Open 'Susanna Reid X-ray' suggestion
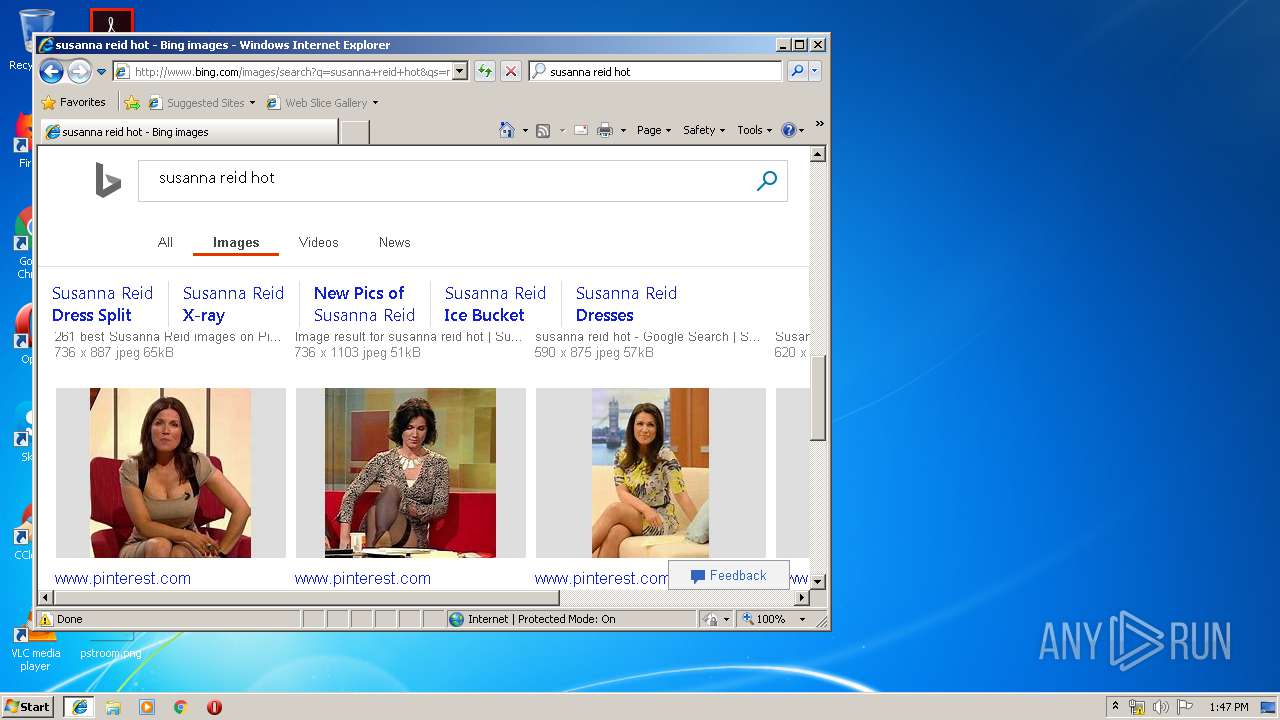Viewport: 1280px width, 720px height. point(233,304)
